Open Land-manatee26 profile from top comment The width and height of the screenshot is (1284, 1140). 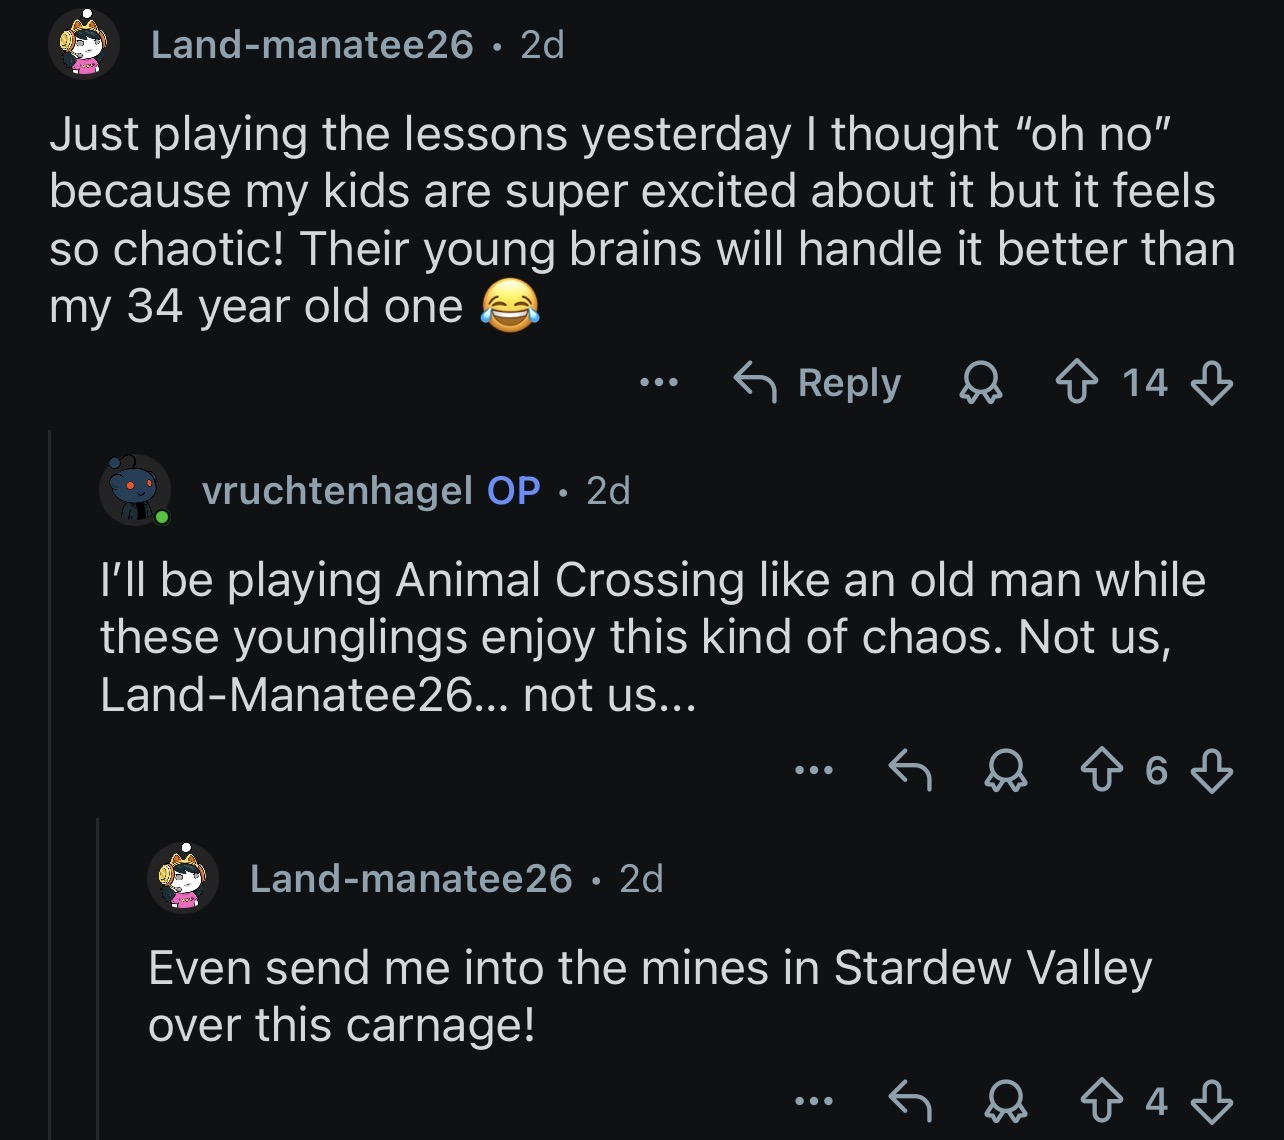tap(312, 44)
